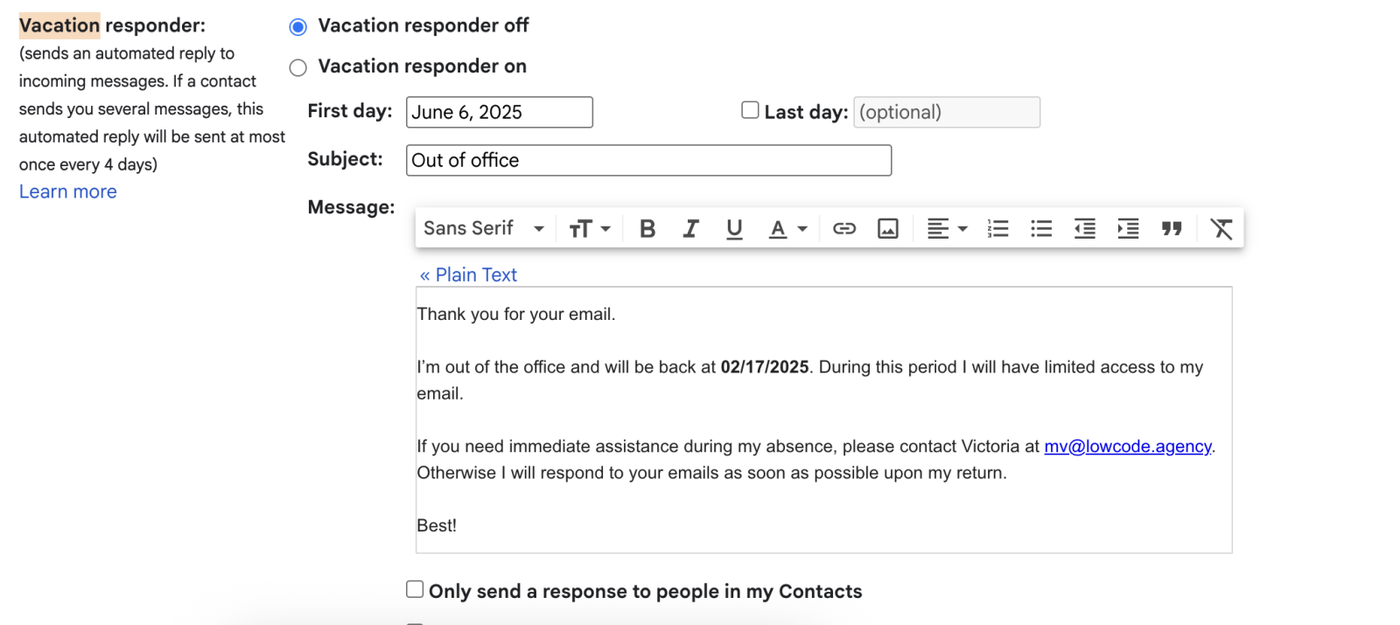Turn Vacation responder on

tap(298, 68)
